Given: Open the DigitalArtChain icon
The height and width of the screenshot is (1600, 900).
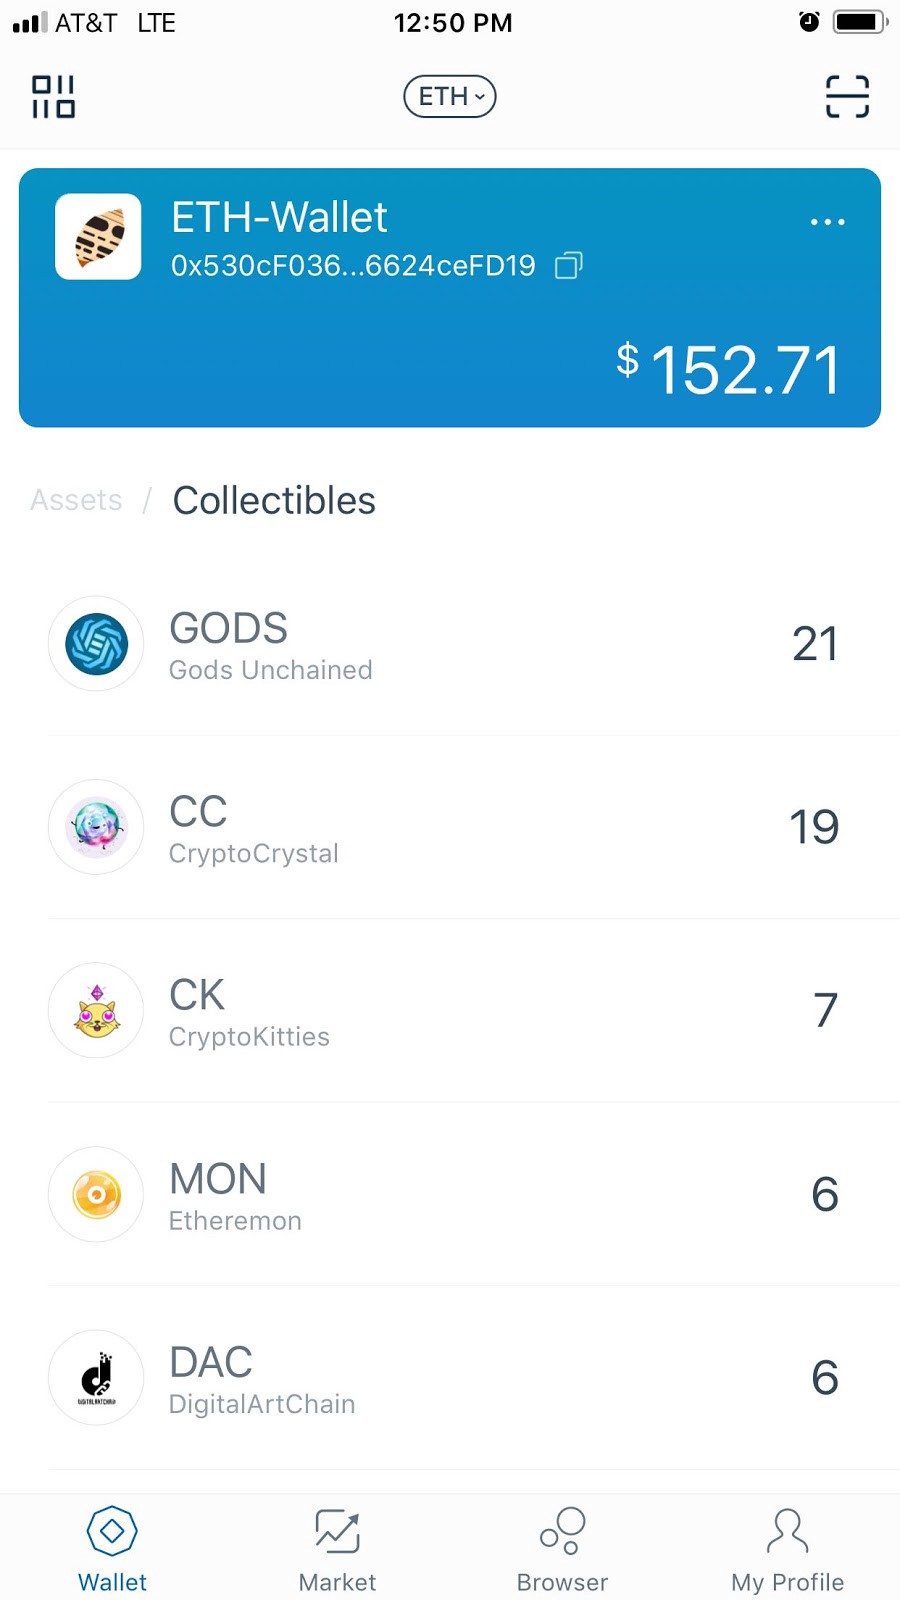Looking at the screenshot, I should pyautogui.click(x=96, y=1377).
